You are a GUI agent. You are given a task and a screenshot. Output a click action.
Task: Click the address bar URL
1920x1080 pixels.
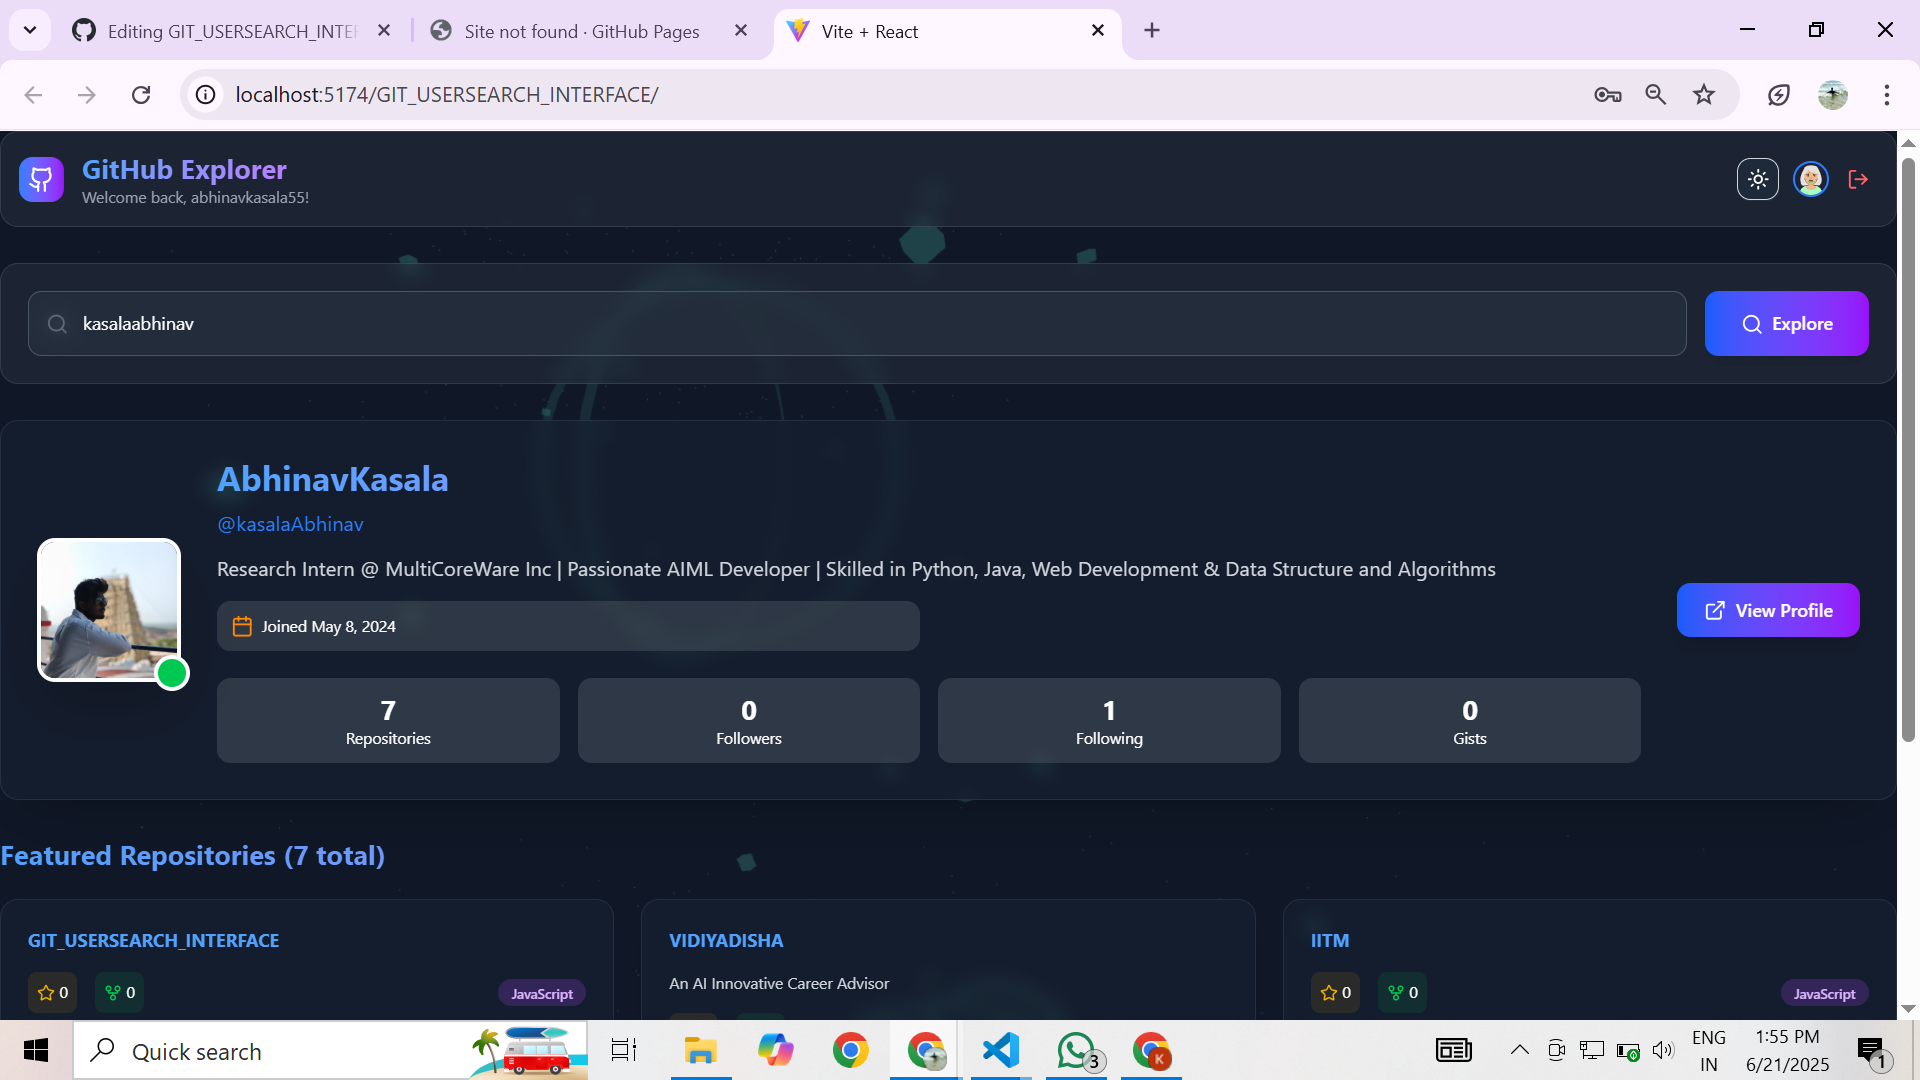pos(447,95)
